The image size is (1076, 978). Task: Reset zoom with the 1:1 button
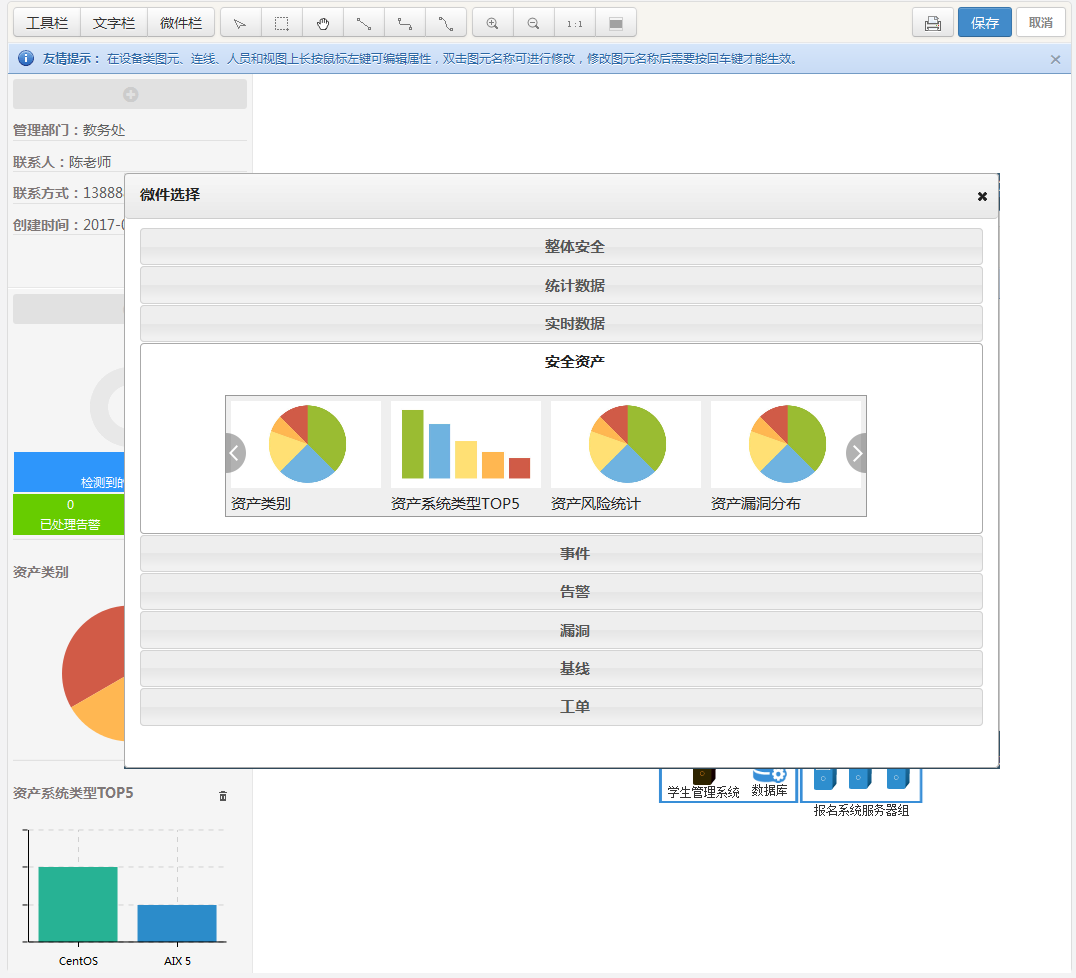click(574, 23)
